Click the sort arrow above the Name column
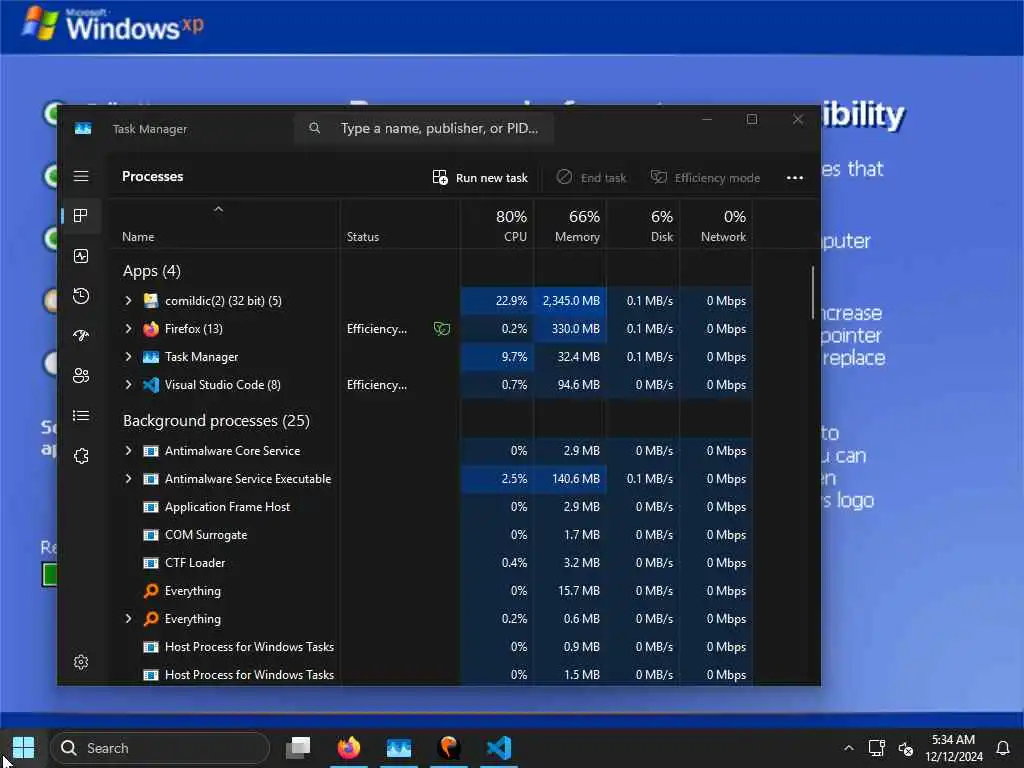Screen dimensions: 1024x768 tap(219, 209)
